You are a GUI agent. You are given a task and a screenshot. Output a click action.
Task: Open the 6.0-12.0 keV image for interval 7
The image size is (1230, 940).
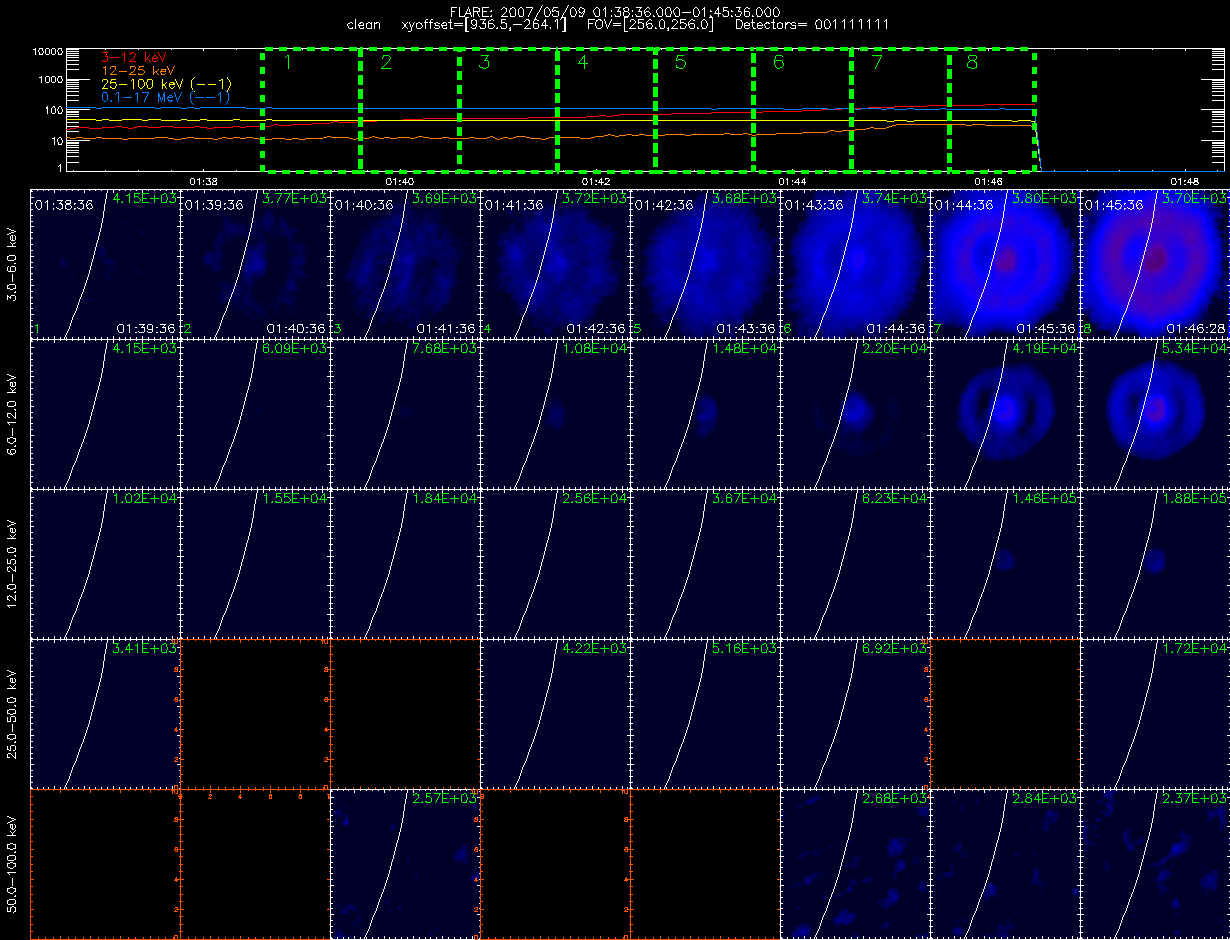click(x=1005, y=413)
